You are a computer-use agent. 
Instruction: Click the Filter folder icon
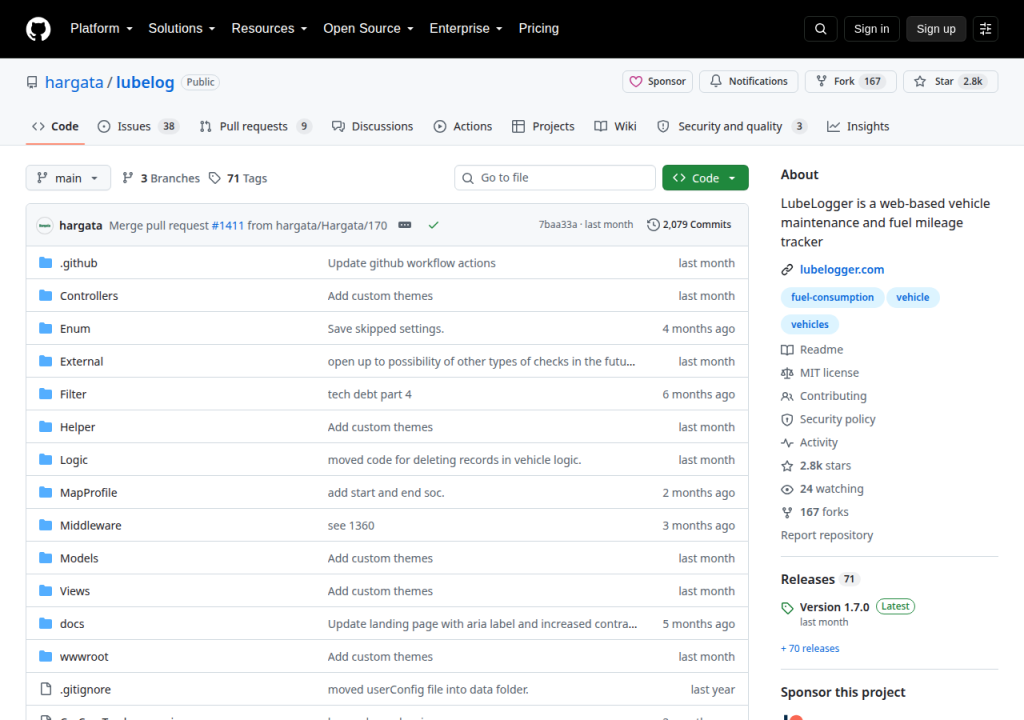(x=45, y=394)
